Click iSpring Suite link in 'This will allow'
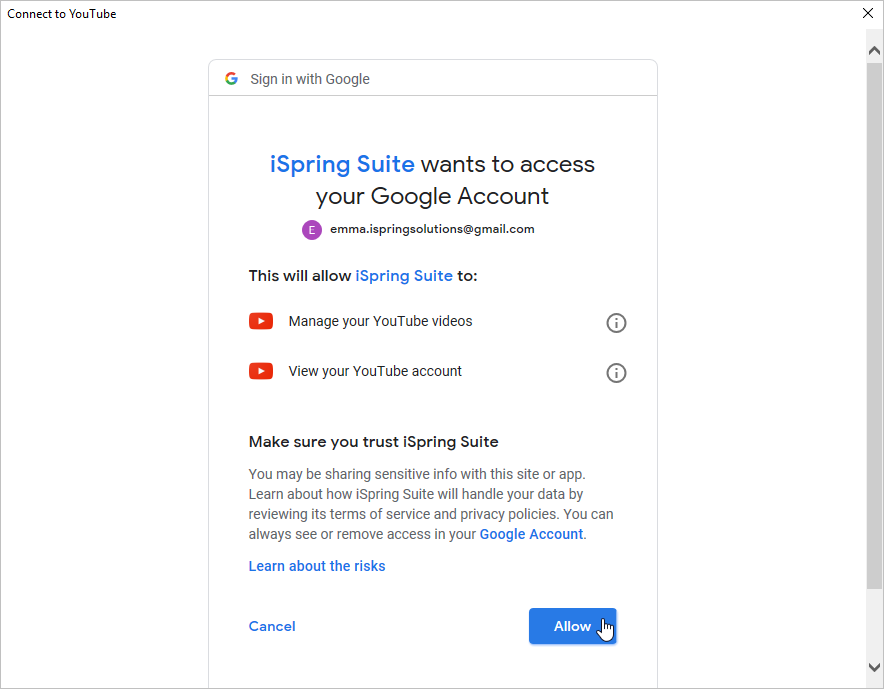The height and width of the screenshot is (689, 884). pos(404,276)
